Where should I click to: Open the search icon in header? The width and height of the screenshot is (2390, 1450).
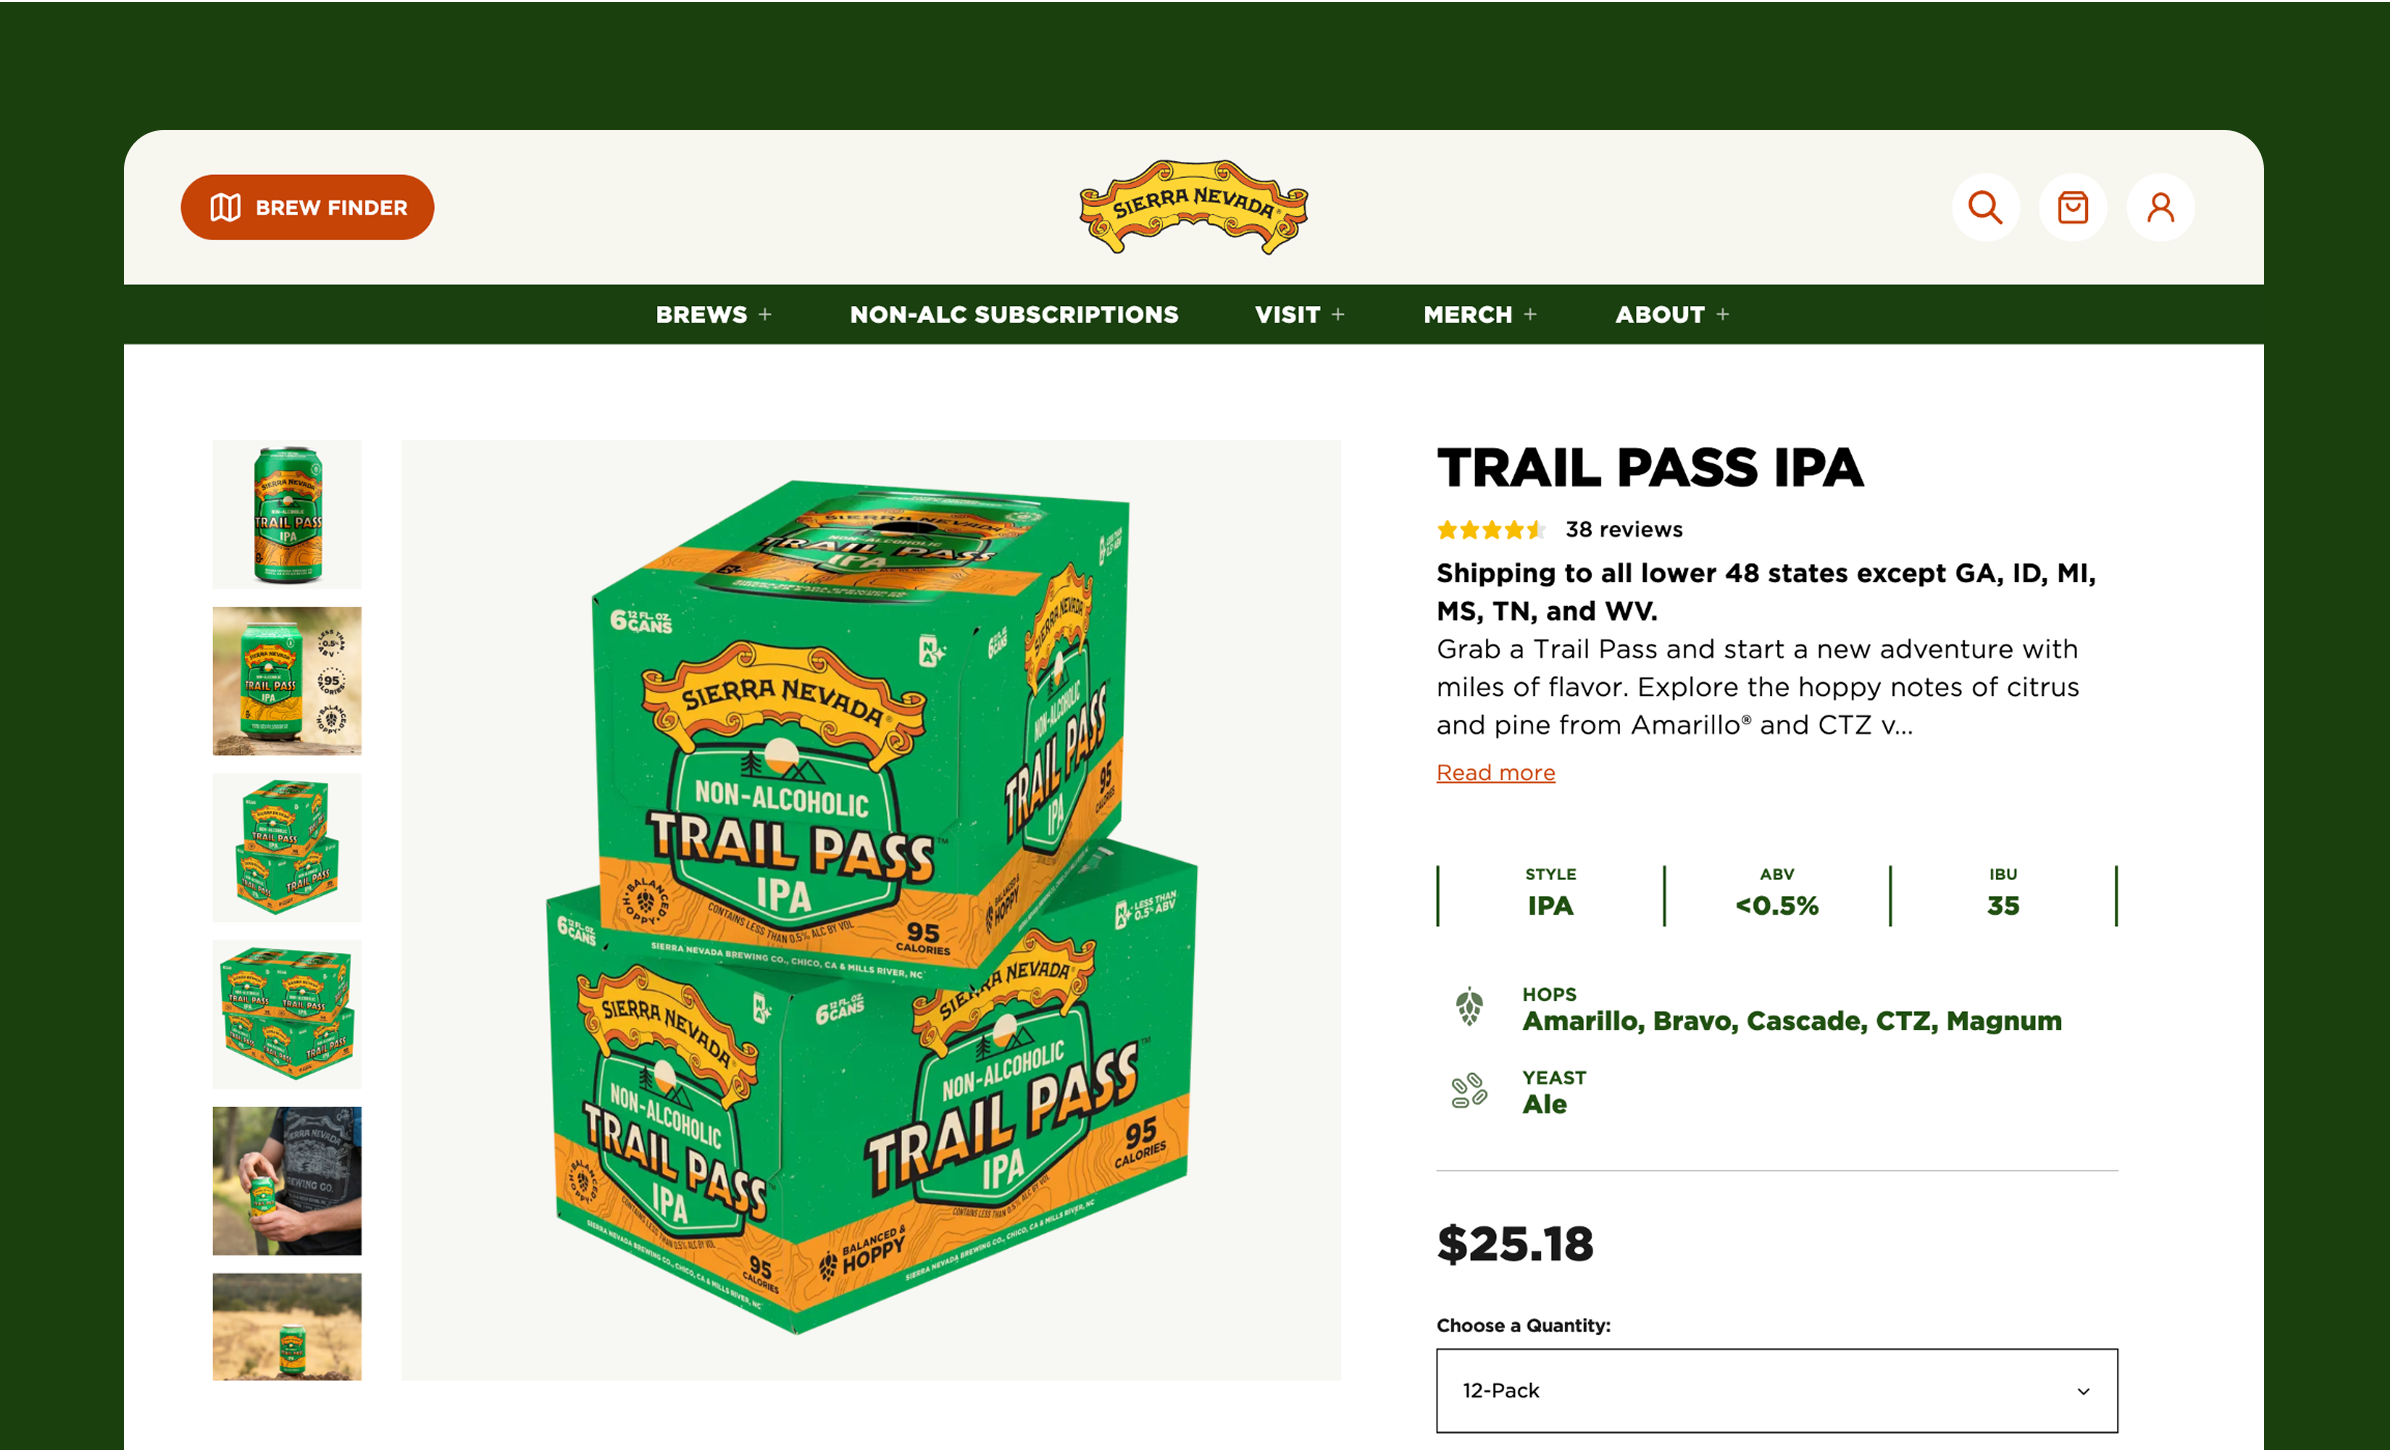click(1985, 208)
